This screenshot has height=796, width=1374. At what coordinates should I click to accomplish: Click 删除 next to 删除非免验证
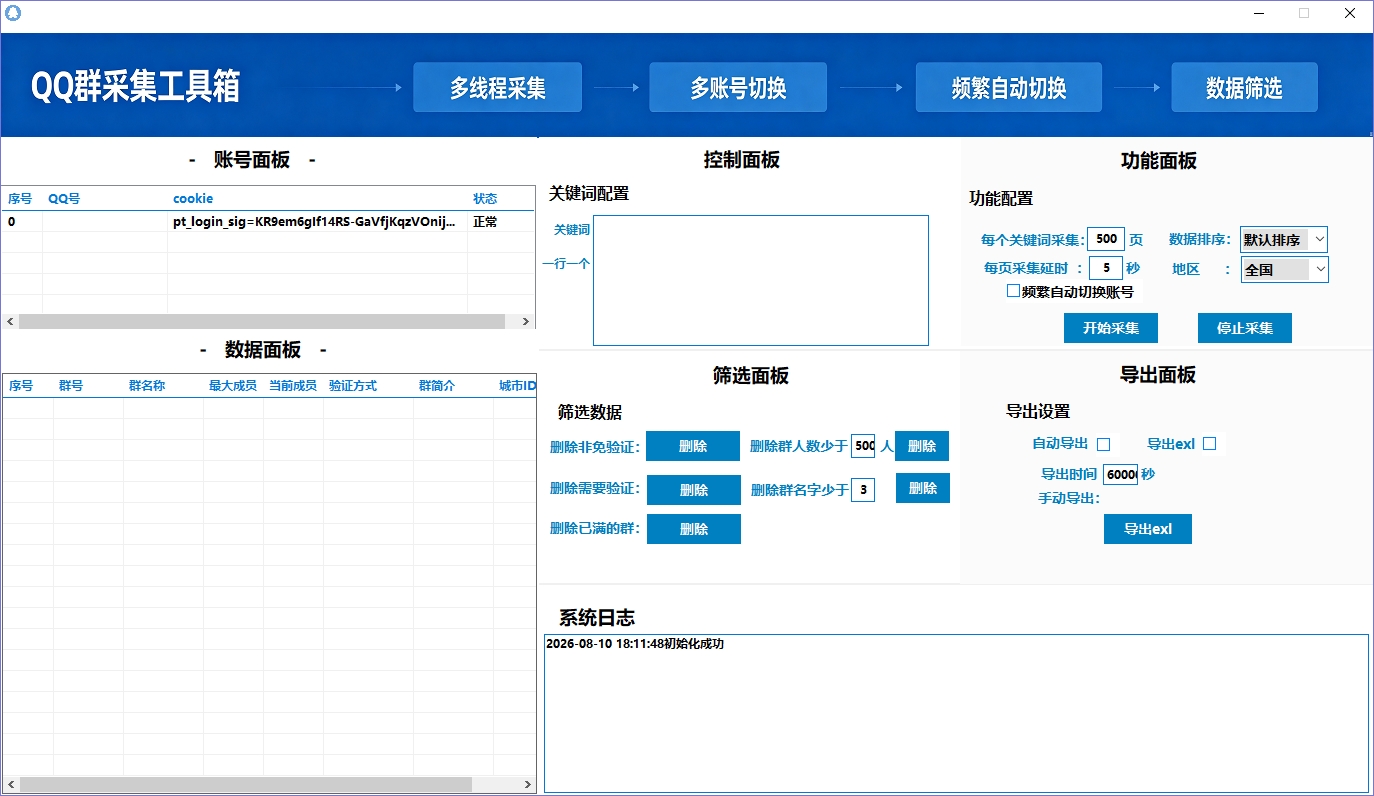(693, 446)
